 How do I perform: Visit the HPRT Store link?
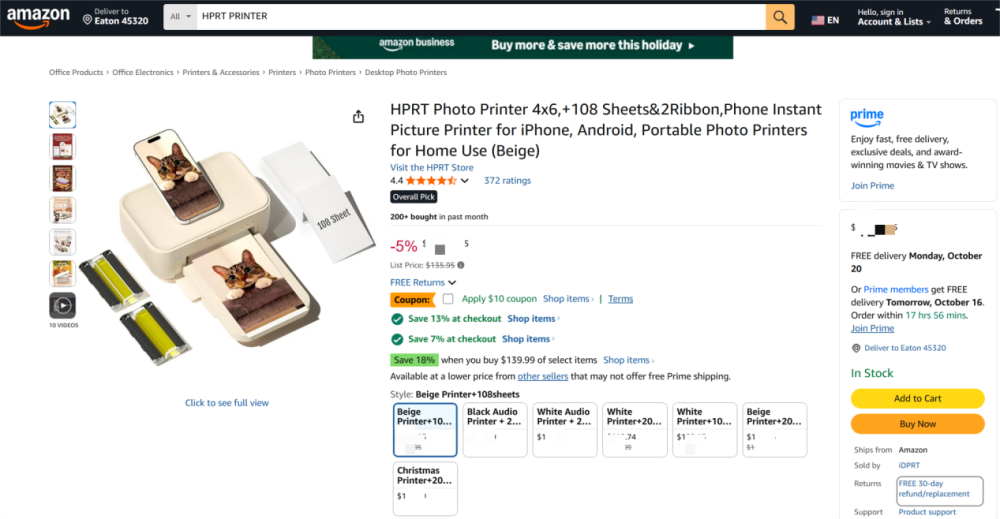431,168
